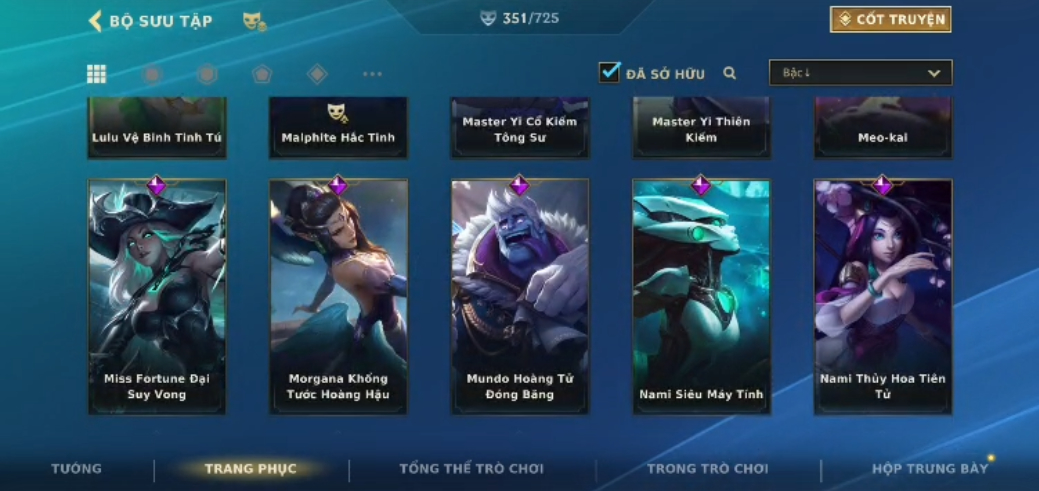Expand the Bậc sort dropdown
This screenshot has height=491, width=1039.
860,73
